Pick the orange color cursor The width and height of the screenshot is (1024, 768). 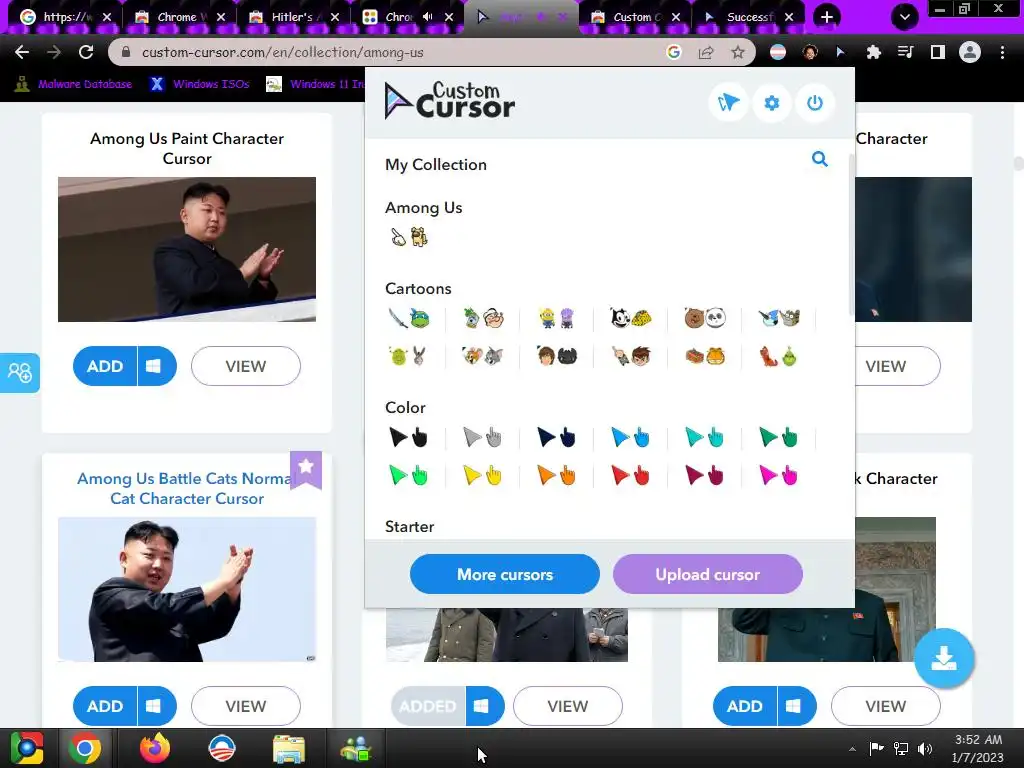tap(557, 475)
